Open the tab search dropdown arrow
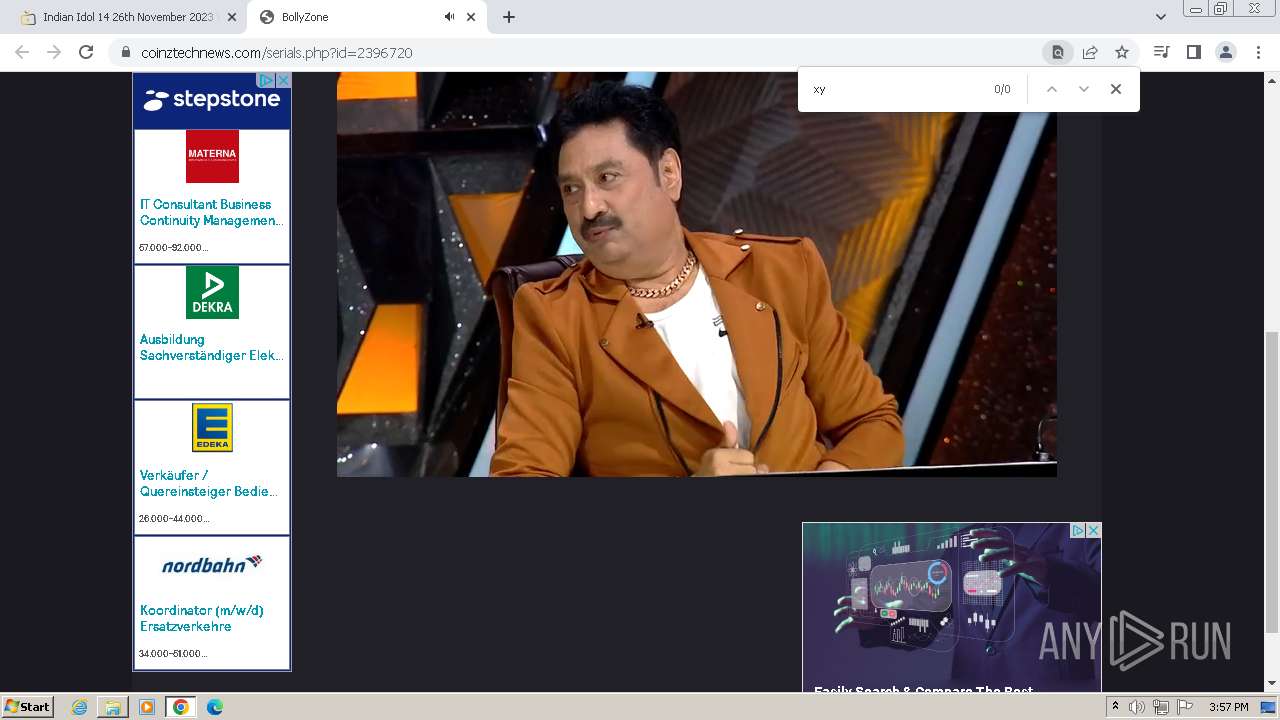Viewport: 1280px width, 720px height. pos(1160,17)
